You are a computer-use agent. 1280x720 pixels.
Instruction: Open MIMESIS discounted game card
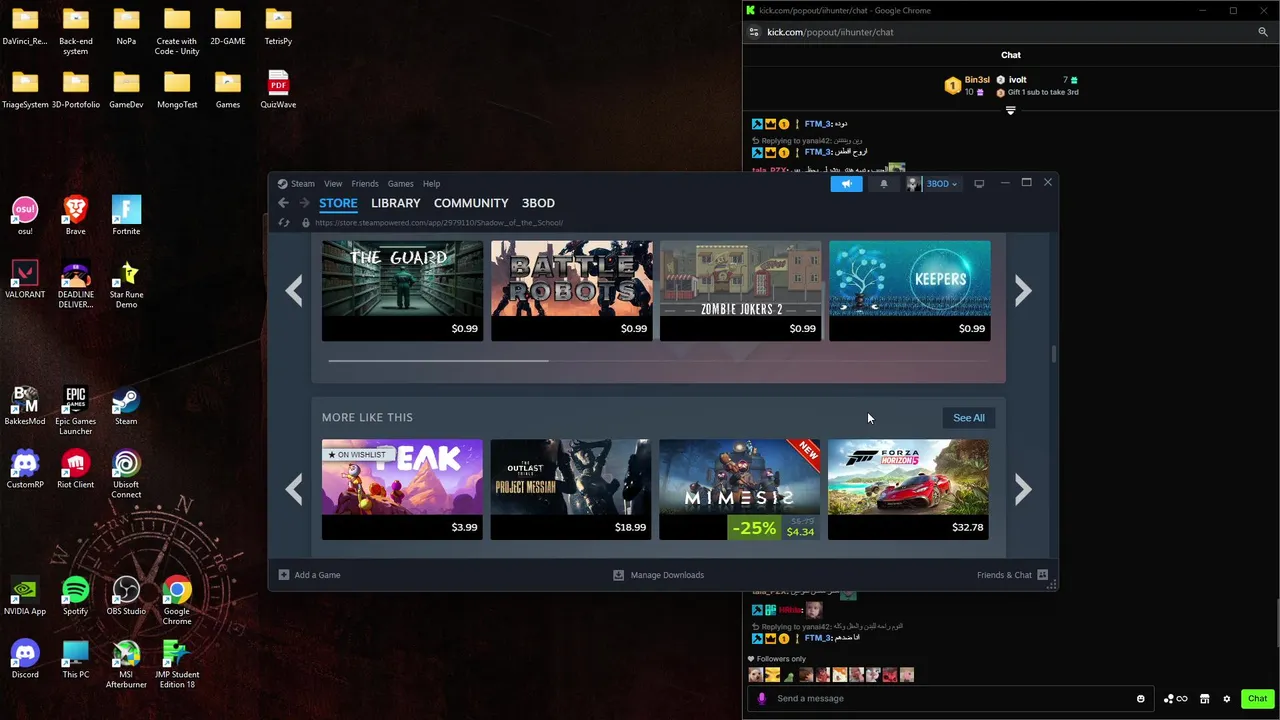point(739,490)
